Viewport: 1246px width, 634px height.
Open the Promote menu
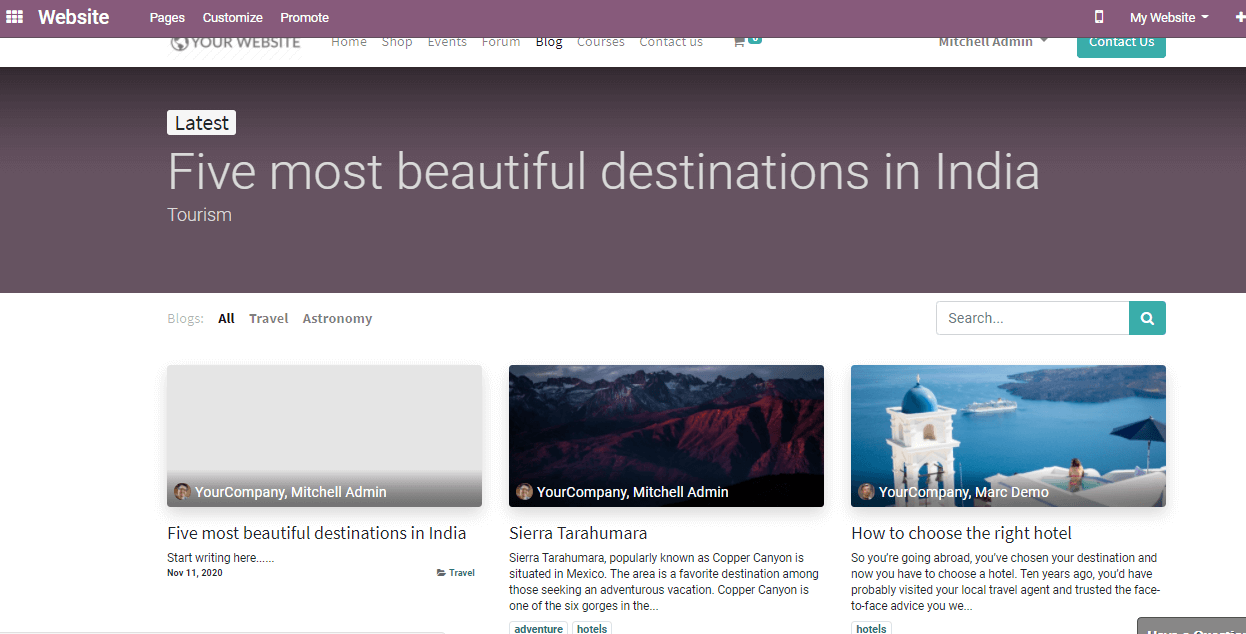(304, 18)
